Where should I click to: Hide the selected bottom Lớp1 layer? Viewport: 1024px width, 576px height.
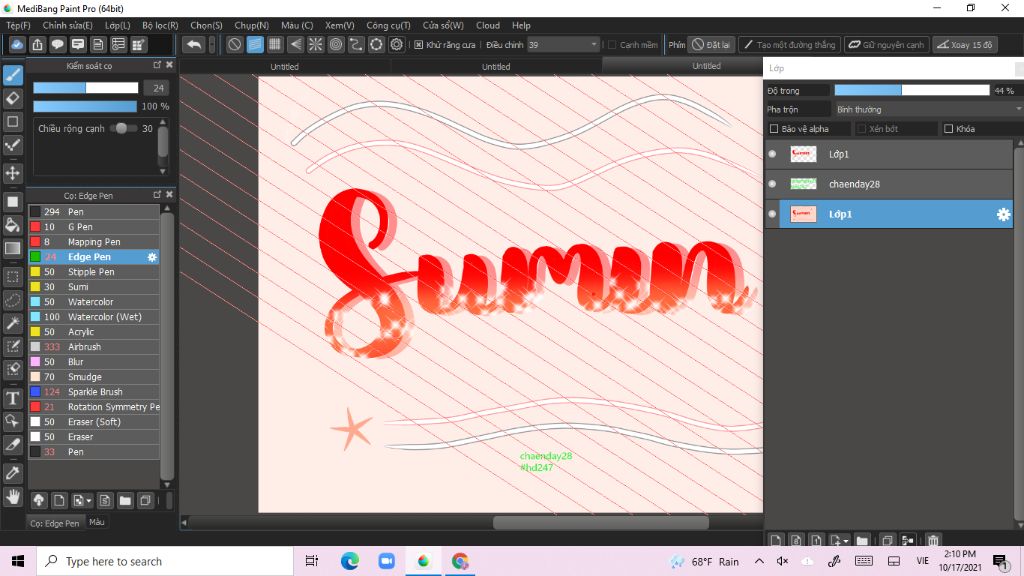772,214
